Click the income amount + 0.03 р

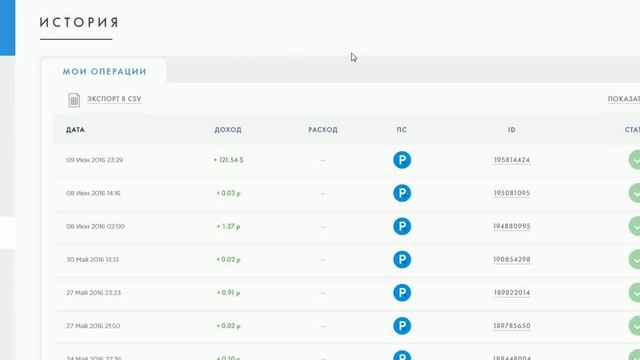click(228, 193)
